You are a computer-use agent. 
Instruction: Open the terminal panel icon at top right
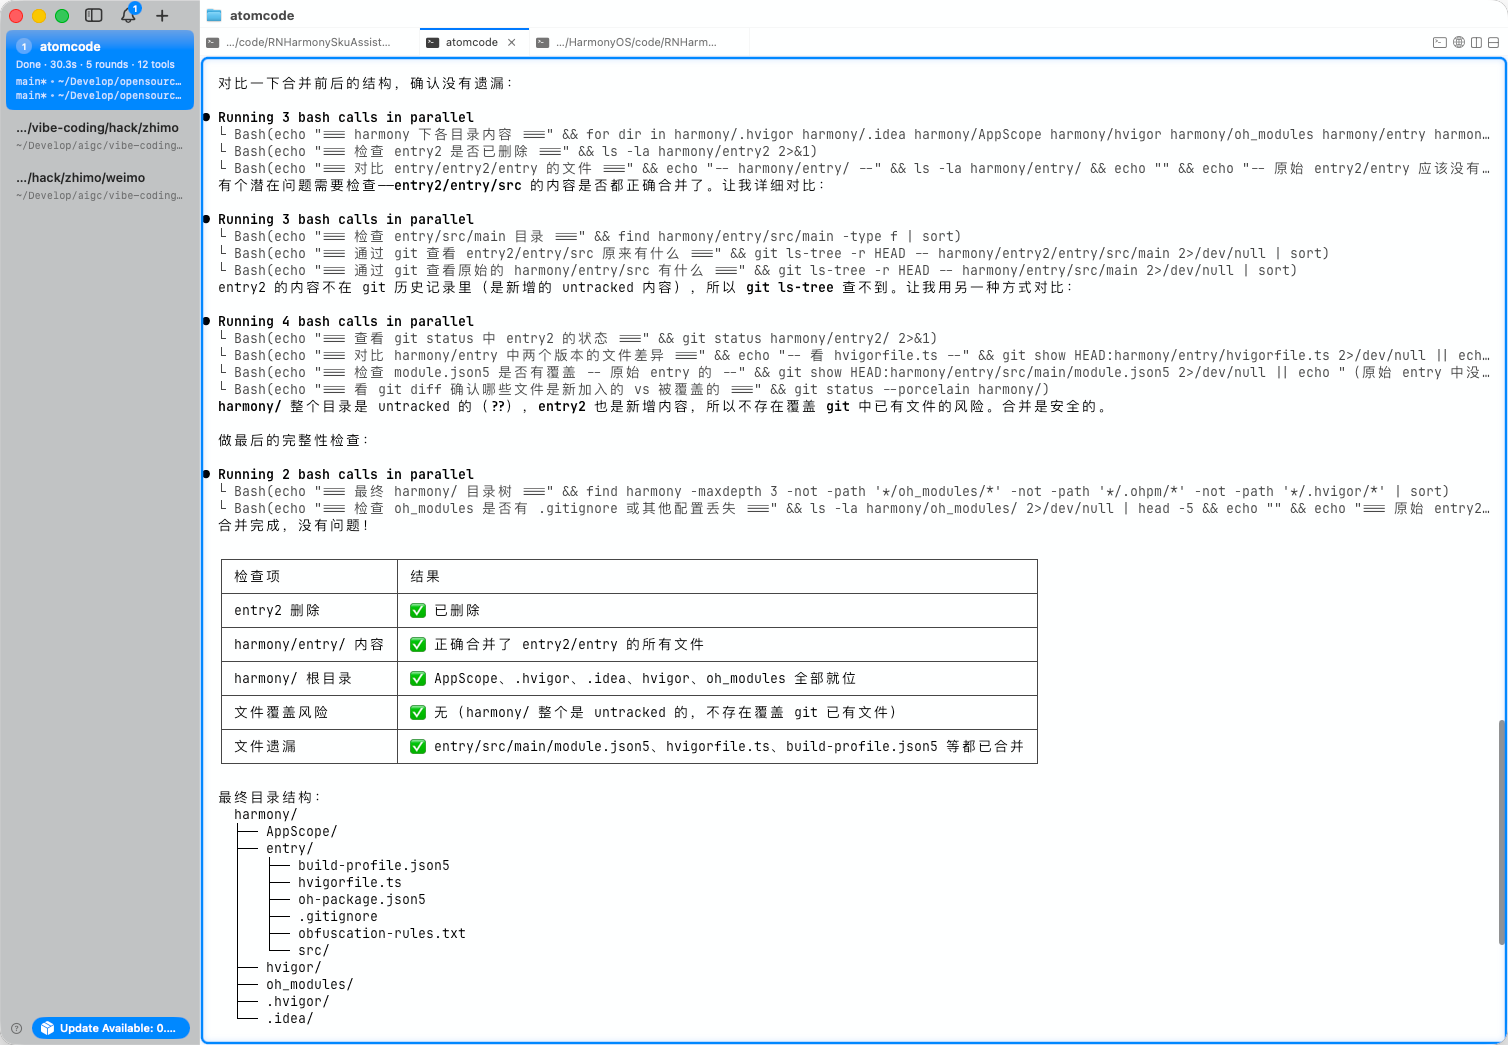[1440, 43]
